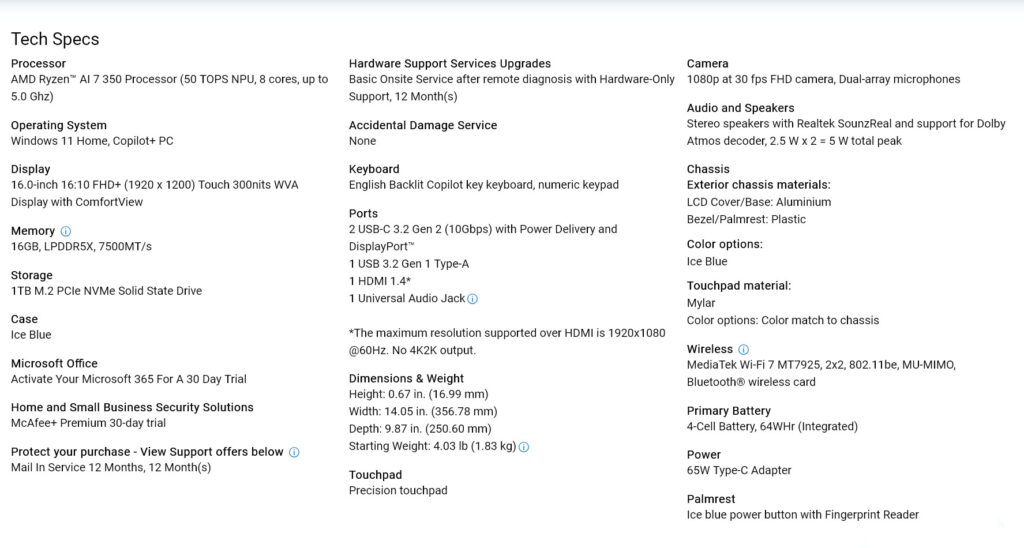
Task: Click the Tech Specs heading
Action: click(55, 39)
